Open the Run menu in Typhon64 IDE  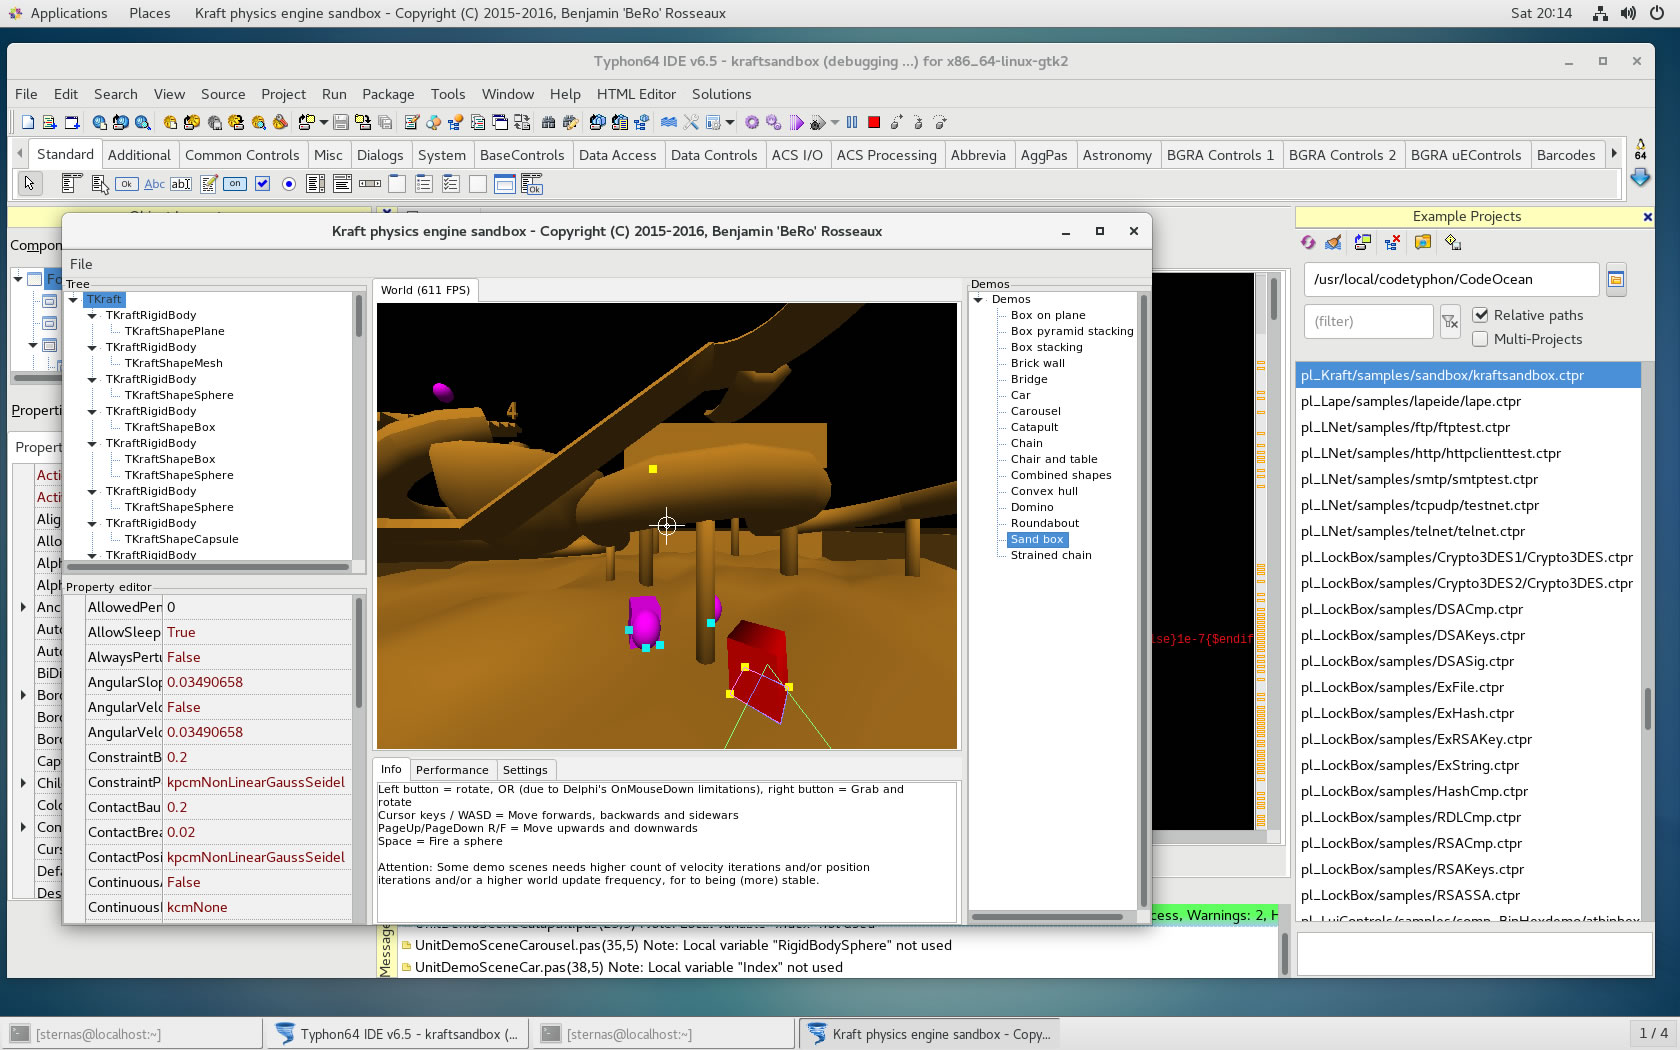(x=334, y=94)
